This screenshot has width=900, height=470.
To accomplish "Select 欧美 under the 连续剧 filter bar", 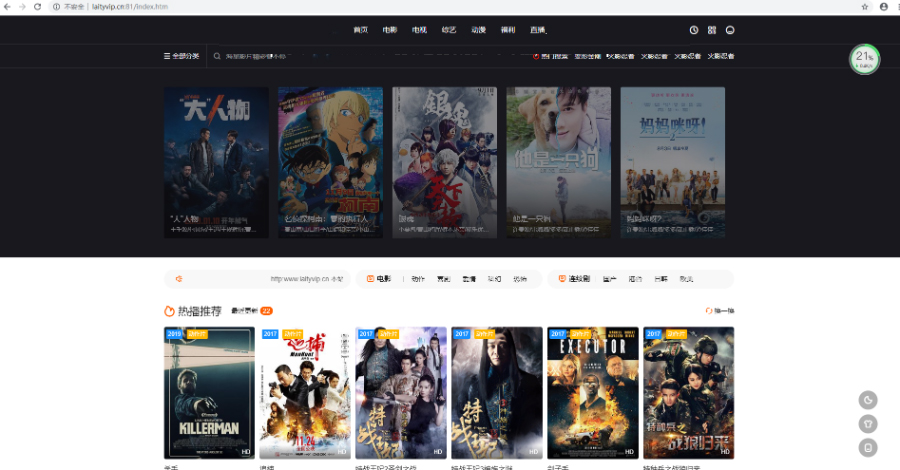I will [686, 279].
